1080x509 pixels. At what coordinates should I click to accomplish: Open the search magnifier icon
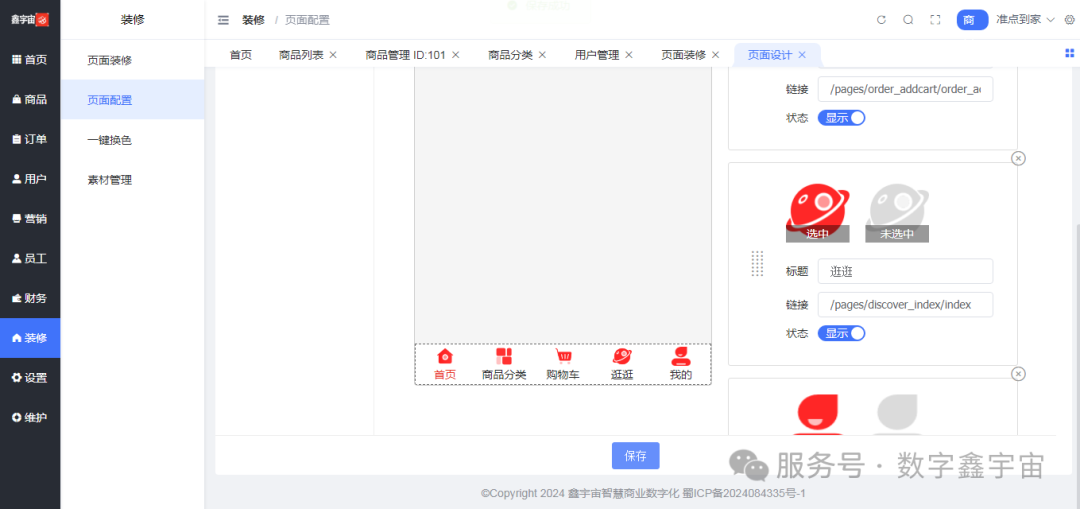[908, 20]
